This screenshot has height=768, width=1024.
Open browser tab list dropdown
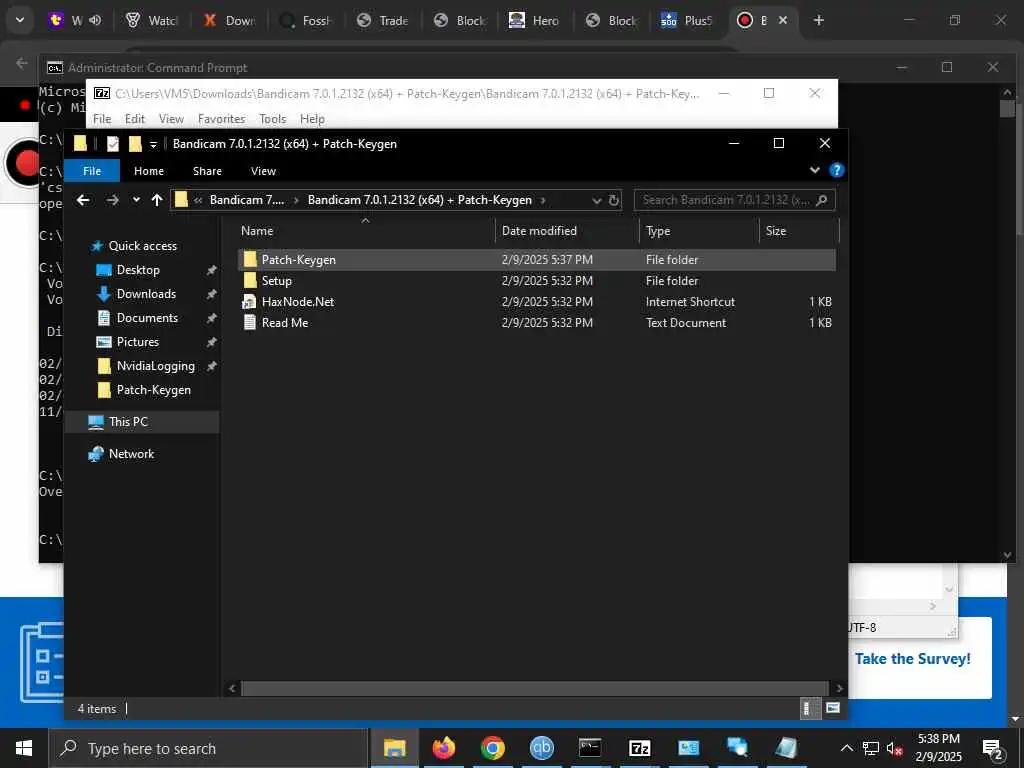pyautogui.click(x=20, y=20)
